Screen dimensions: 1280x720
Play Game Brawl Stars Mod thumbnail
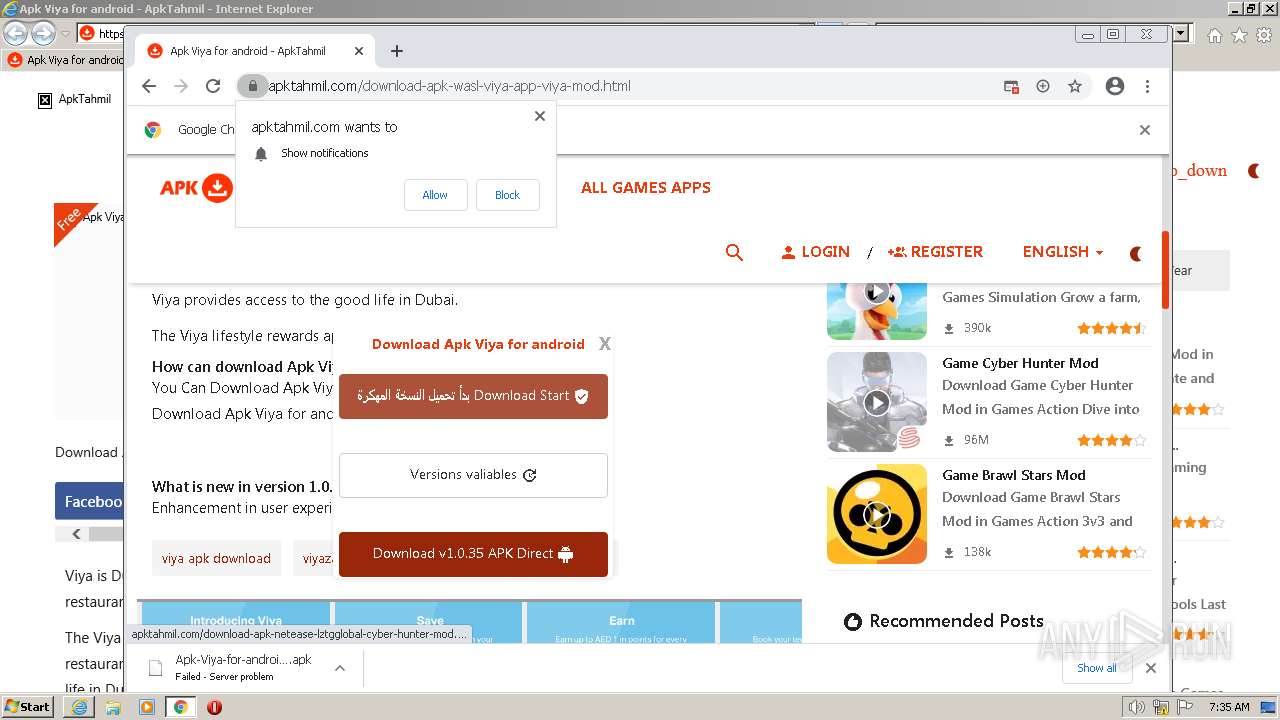[x=877, y=514]
